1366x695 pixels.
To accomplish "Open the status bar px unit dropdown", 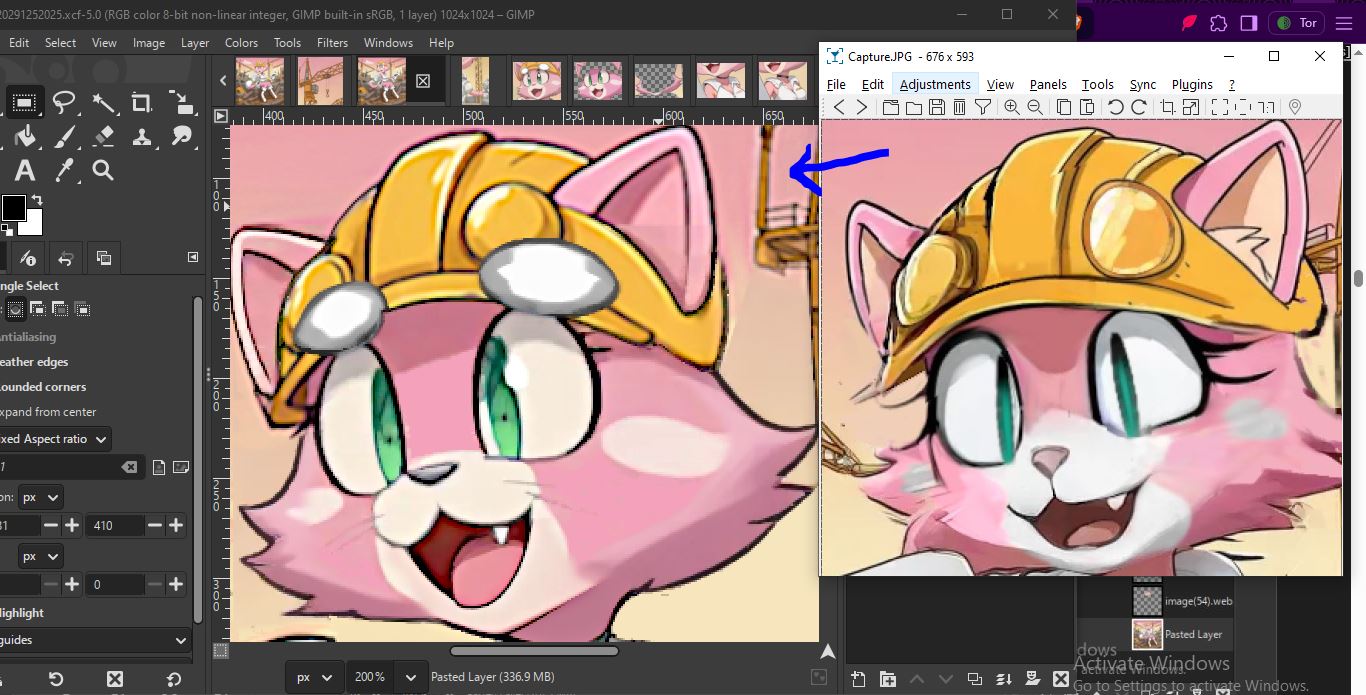I will tap(315, 677).
